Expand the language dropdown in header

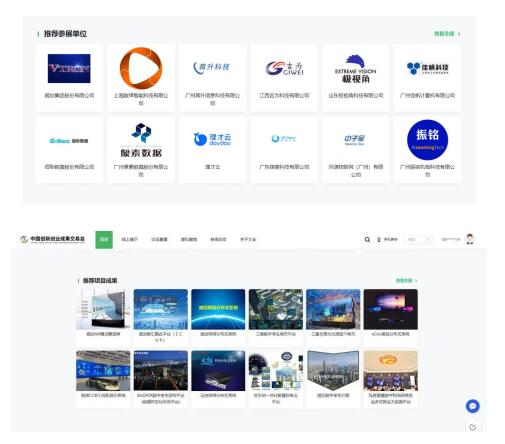(x=418, y=239)
